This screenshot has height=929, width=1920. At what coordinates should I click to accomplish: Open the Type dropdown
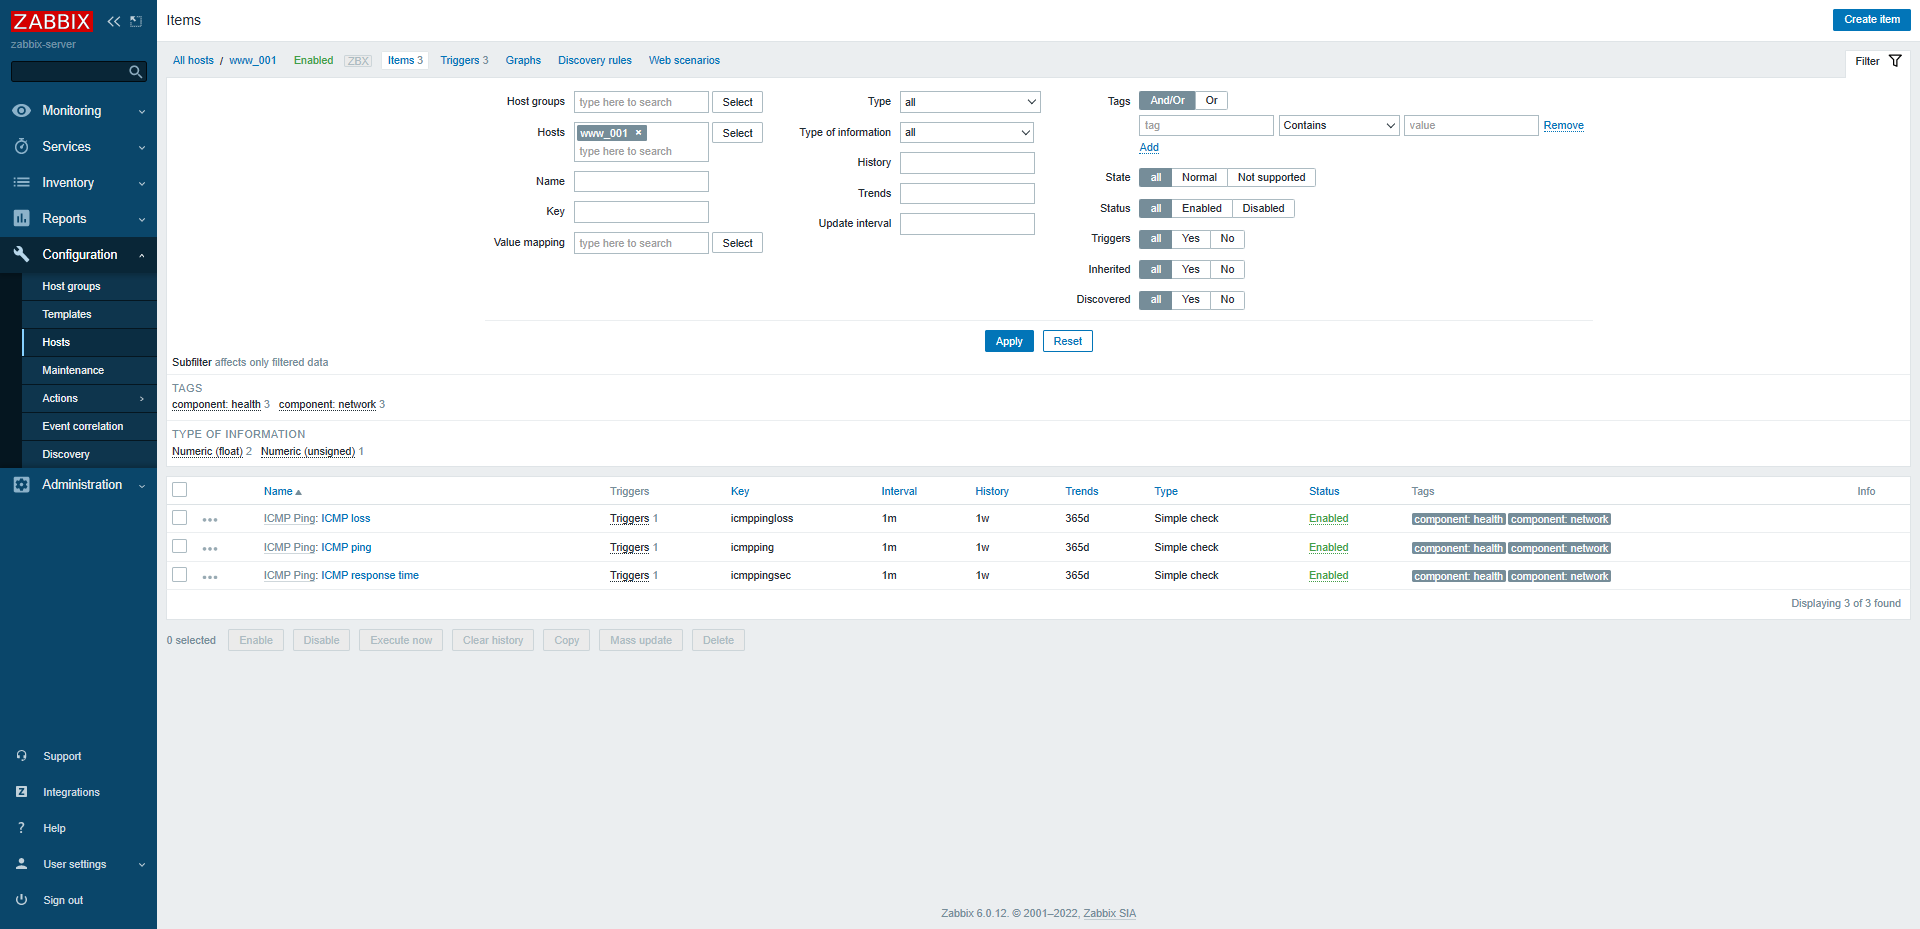(x=970, y=102)
